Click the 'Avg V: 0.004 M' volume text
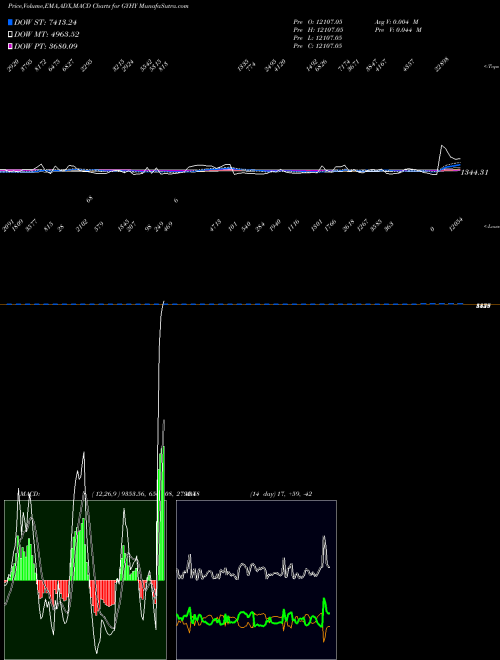Viewport: 500px width, 660px height. click(x=397, y=22)
